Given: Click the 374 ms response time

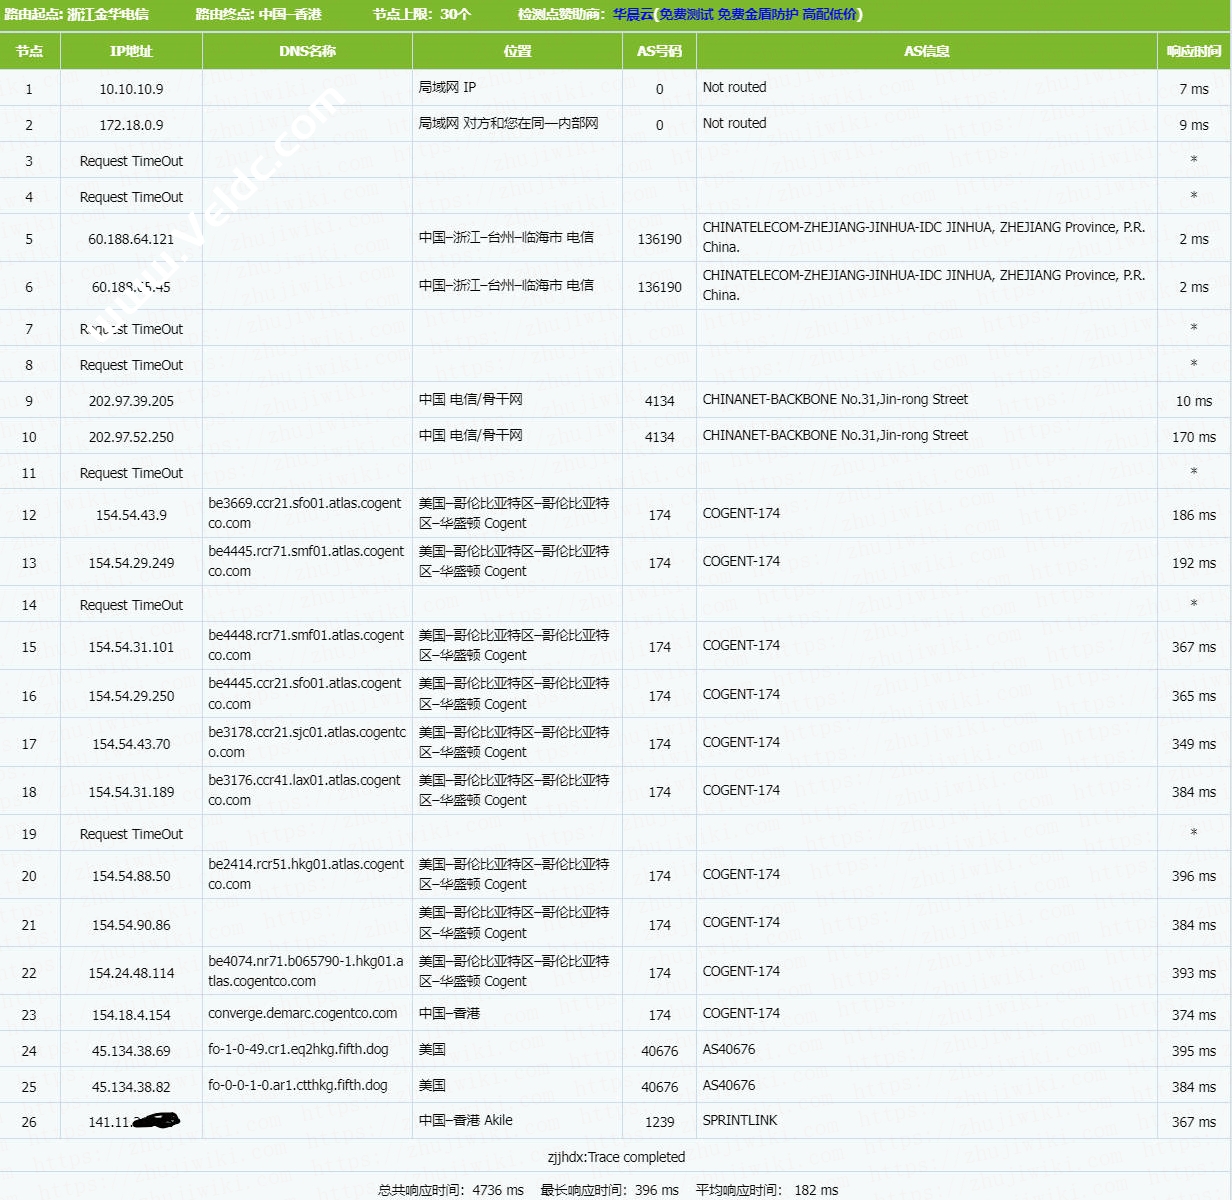Looking at the screenshot, I should click(1194, 1015).
